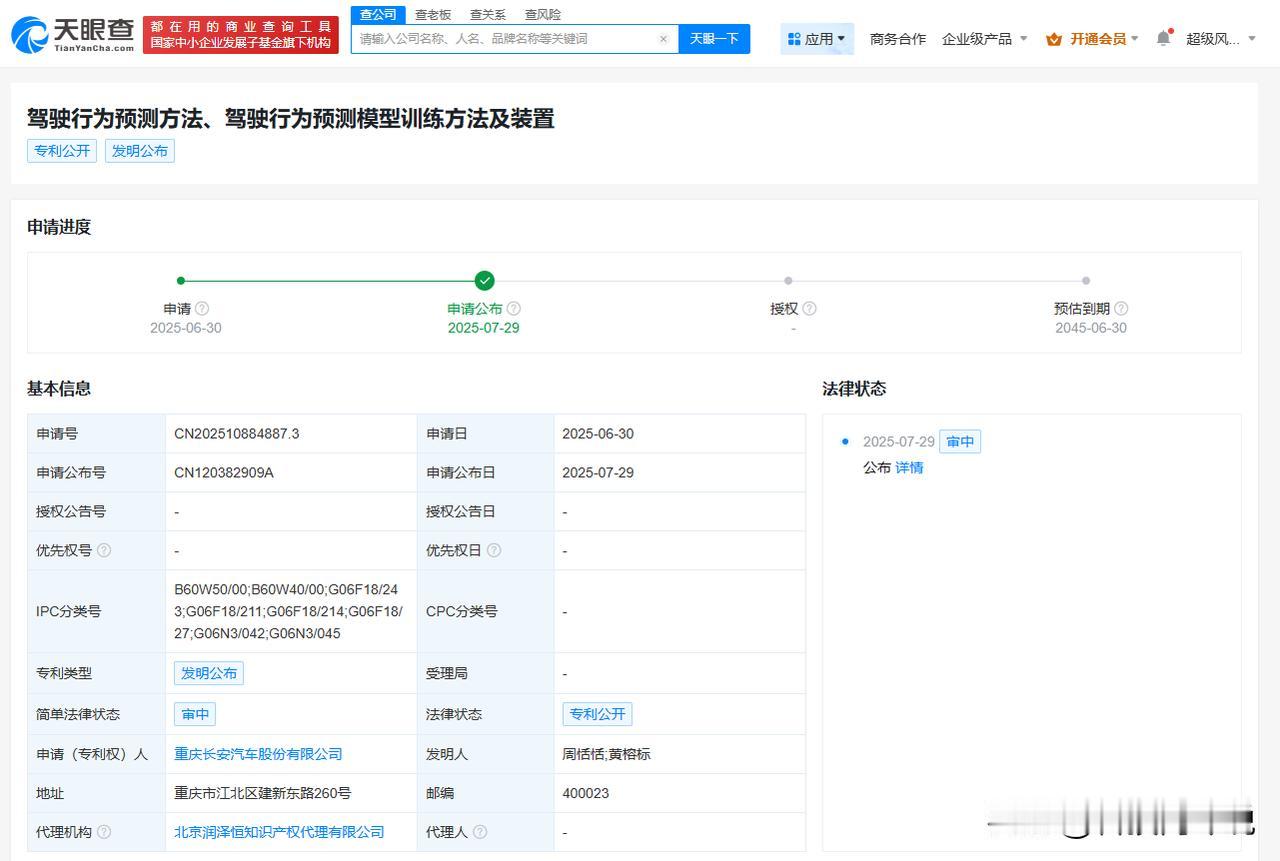Open notifications bell icon
The image size is (1280, 861).
click(1163, 38)
